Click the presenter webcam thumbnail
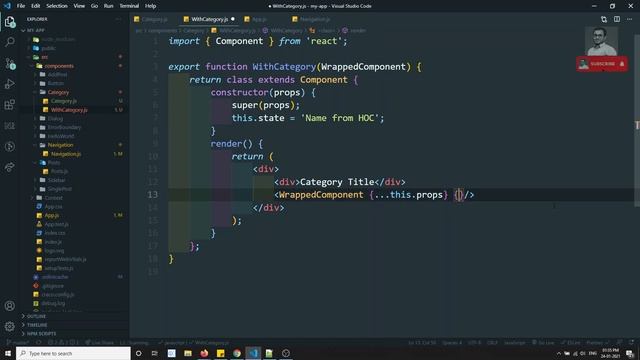The height and width of the screenshot is (360, 640). (601, 41)
